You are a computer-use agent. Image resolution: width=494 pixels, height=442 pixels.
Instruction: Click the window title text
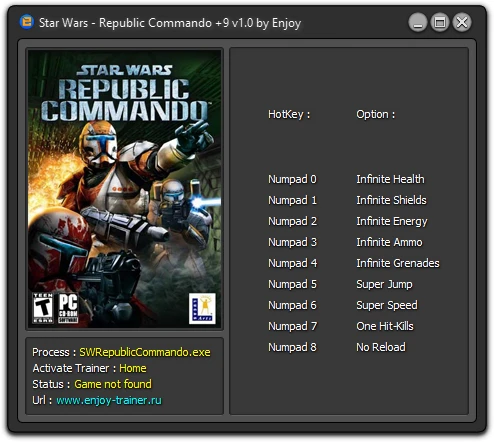170,23
